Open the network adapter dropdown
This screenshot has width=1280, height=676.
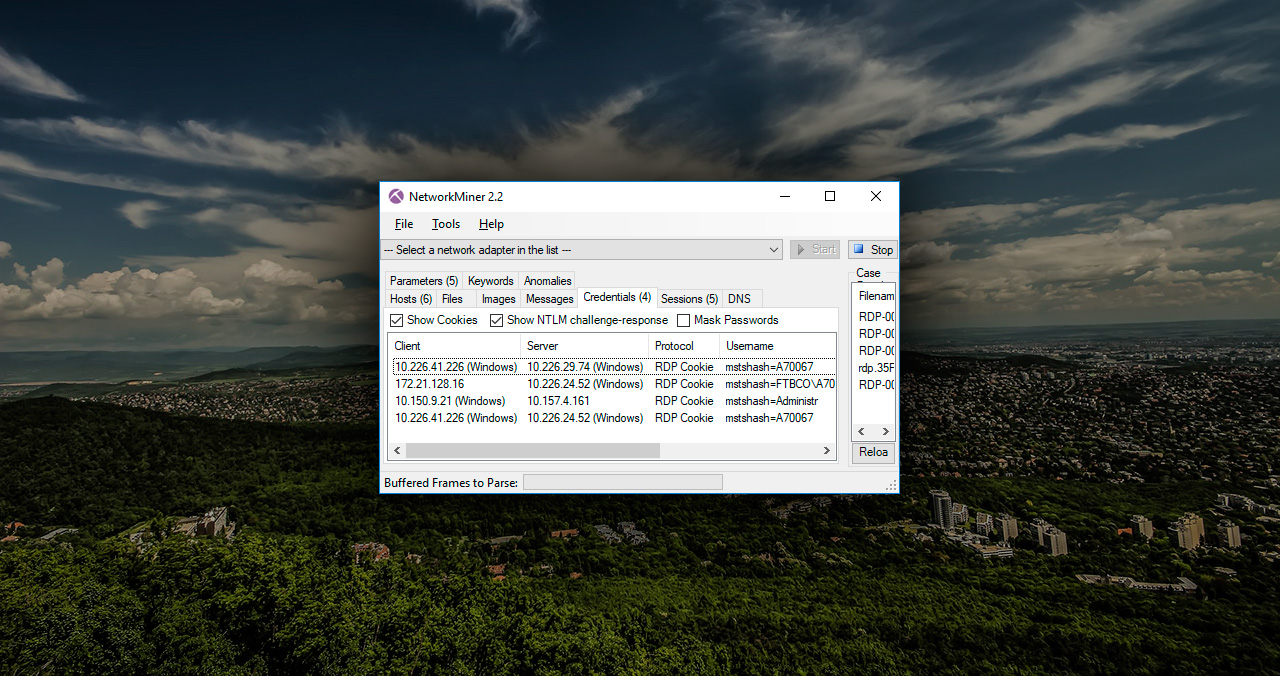coord(774,249)
